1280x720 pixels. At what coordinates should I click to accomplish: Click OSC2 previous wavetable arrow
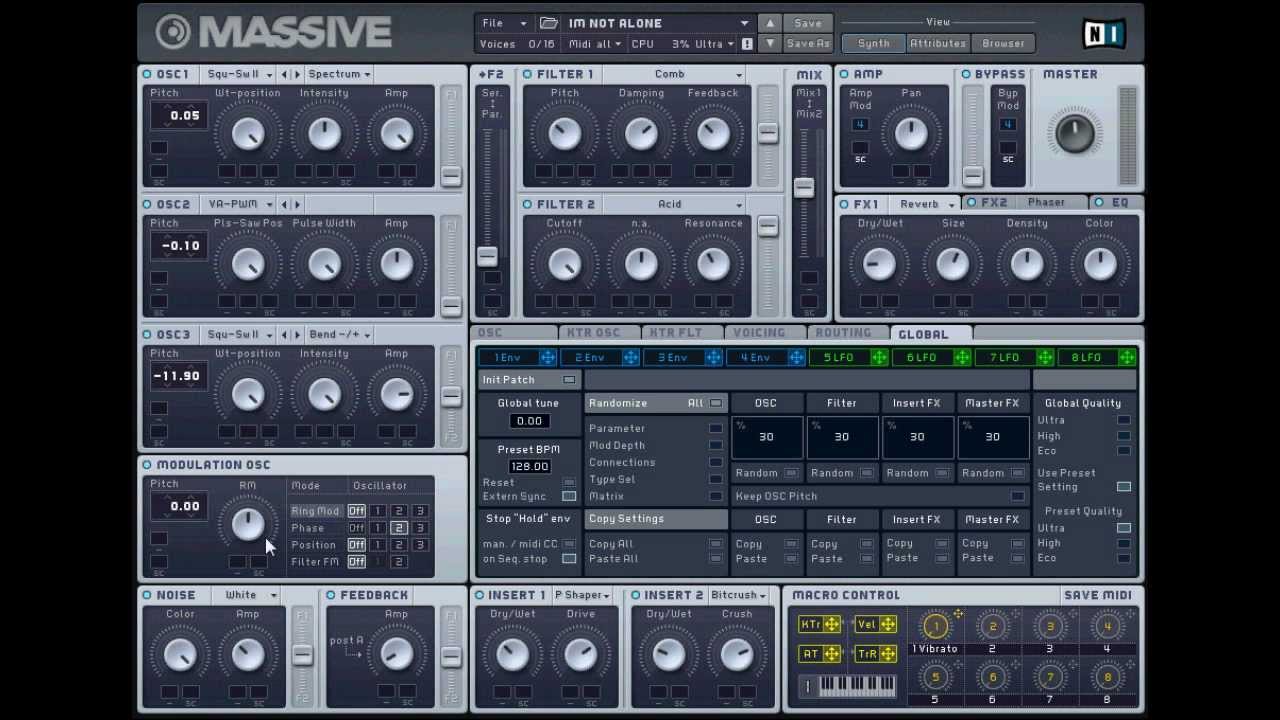pyautogui.click(x=285, y=204)
